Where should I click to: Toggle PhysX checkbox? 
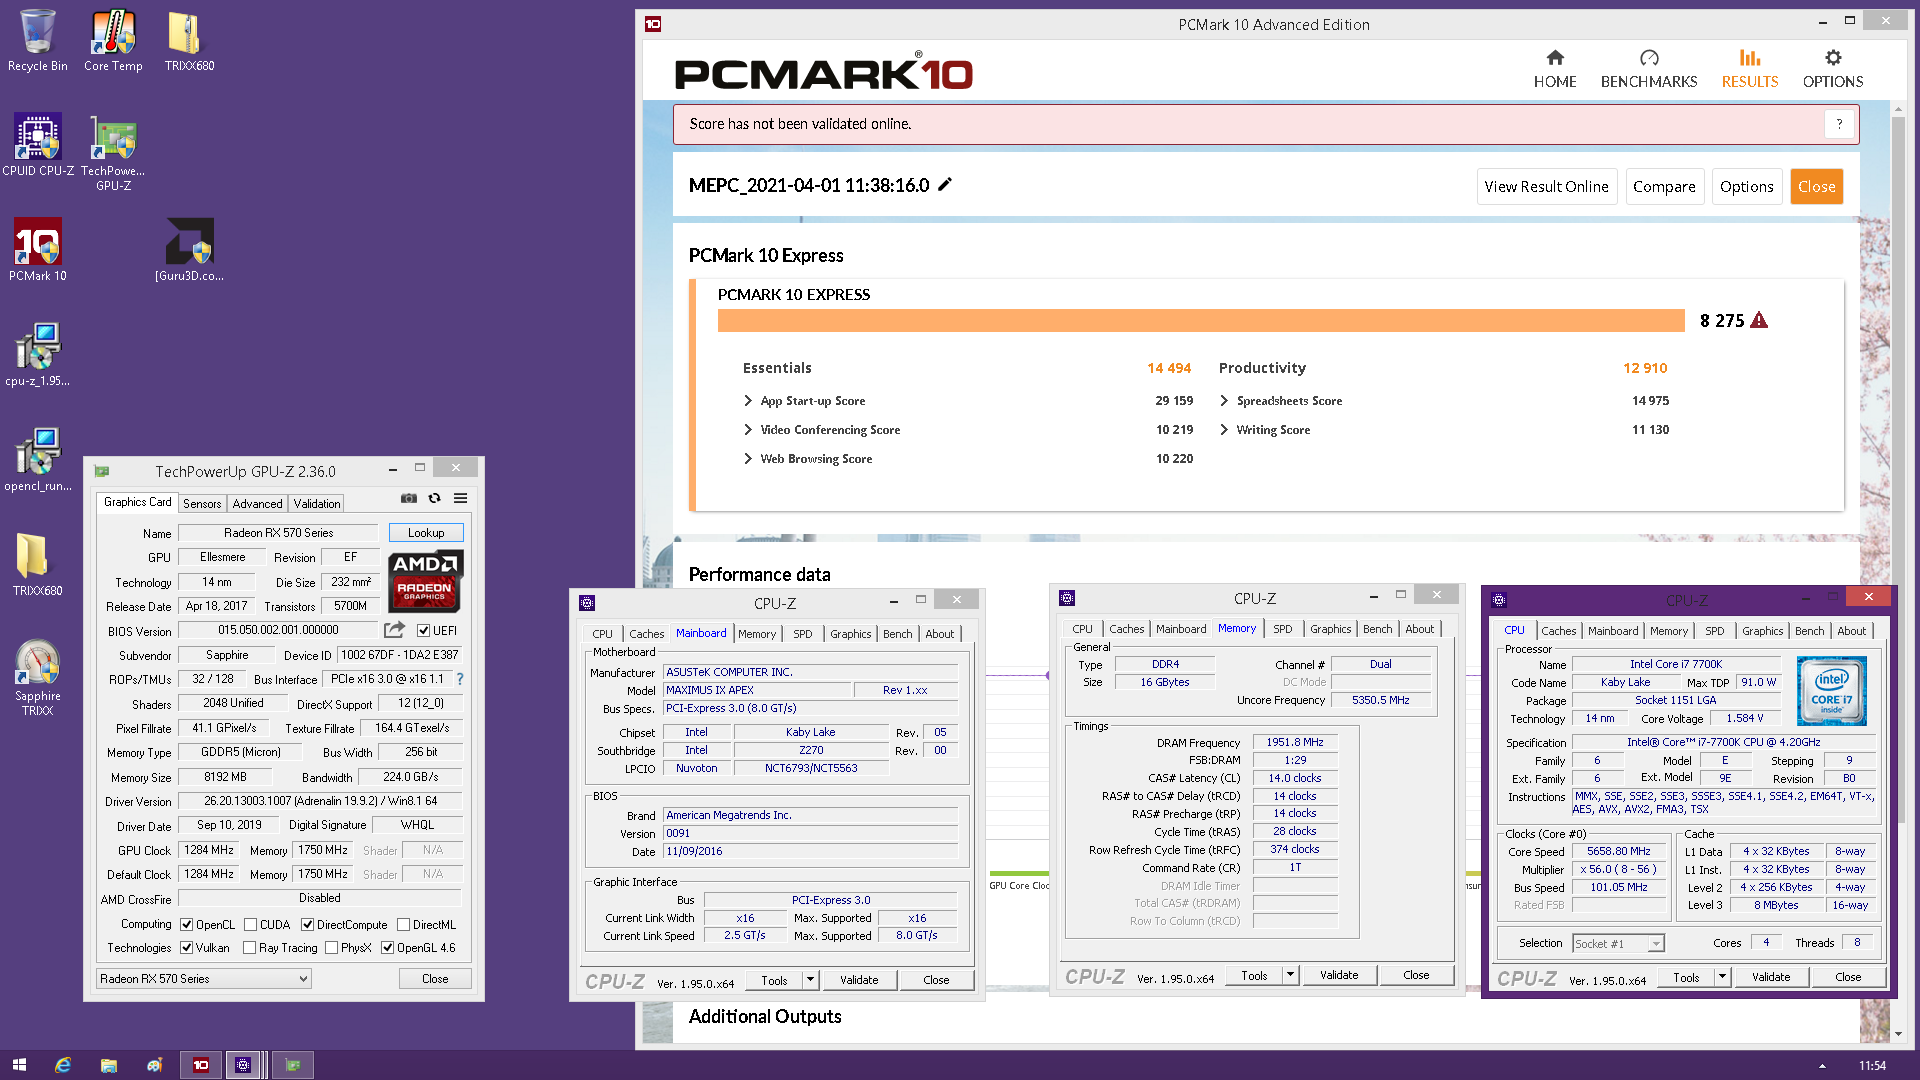(332, 948)
